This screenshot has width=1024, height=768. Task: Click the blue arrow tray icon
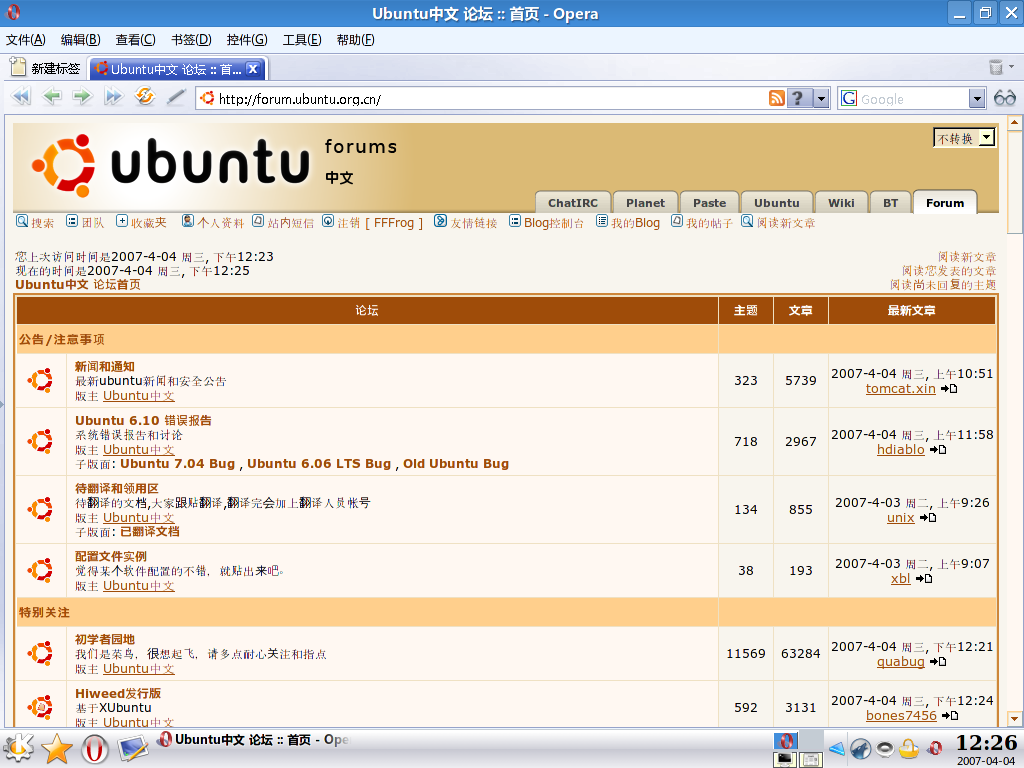[837, 748]
